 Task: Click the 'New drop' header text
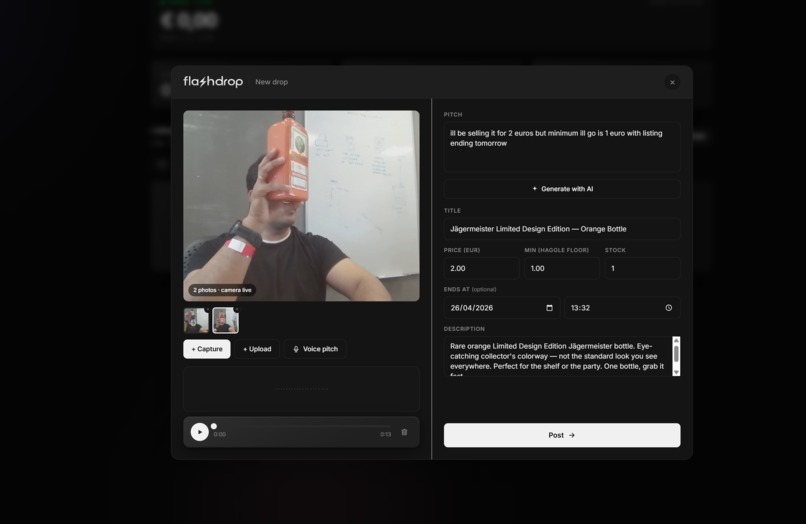(271, 82)
